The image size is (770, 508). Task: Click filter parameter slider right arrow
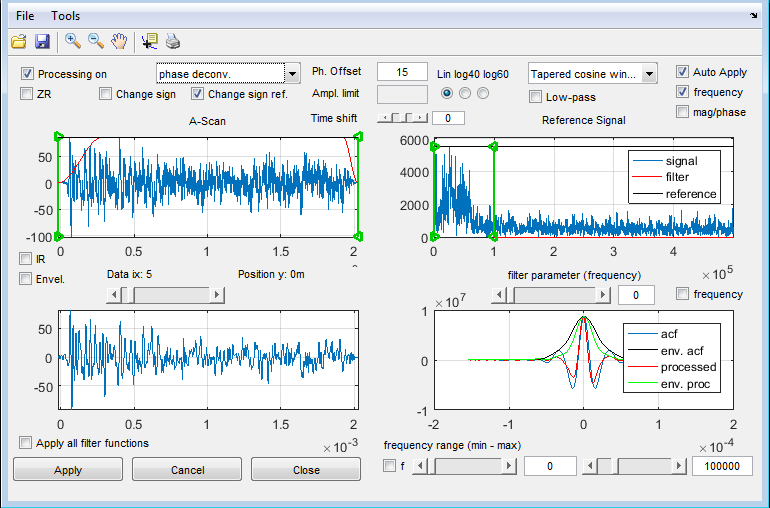pyautogui.click(x=603, y=295)
